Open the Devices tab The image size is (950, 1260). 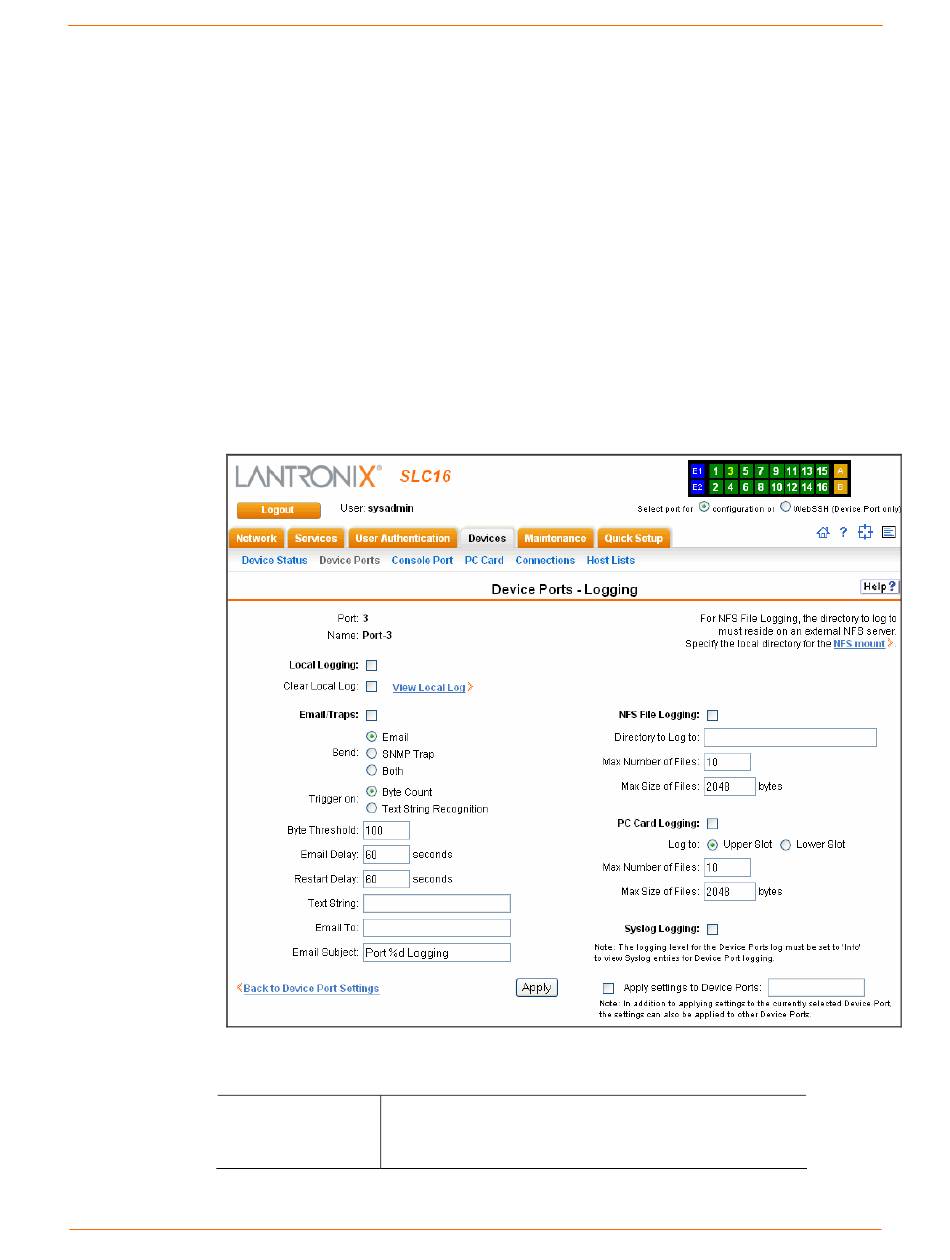[x=487, y=538]
